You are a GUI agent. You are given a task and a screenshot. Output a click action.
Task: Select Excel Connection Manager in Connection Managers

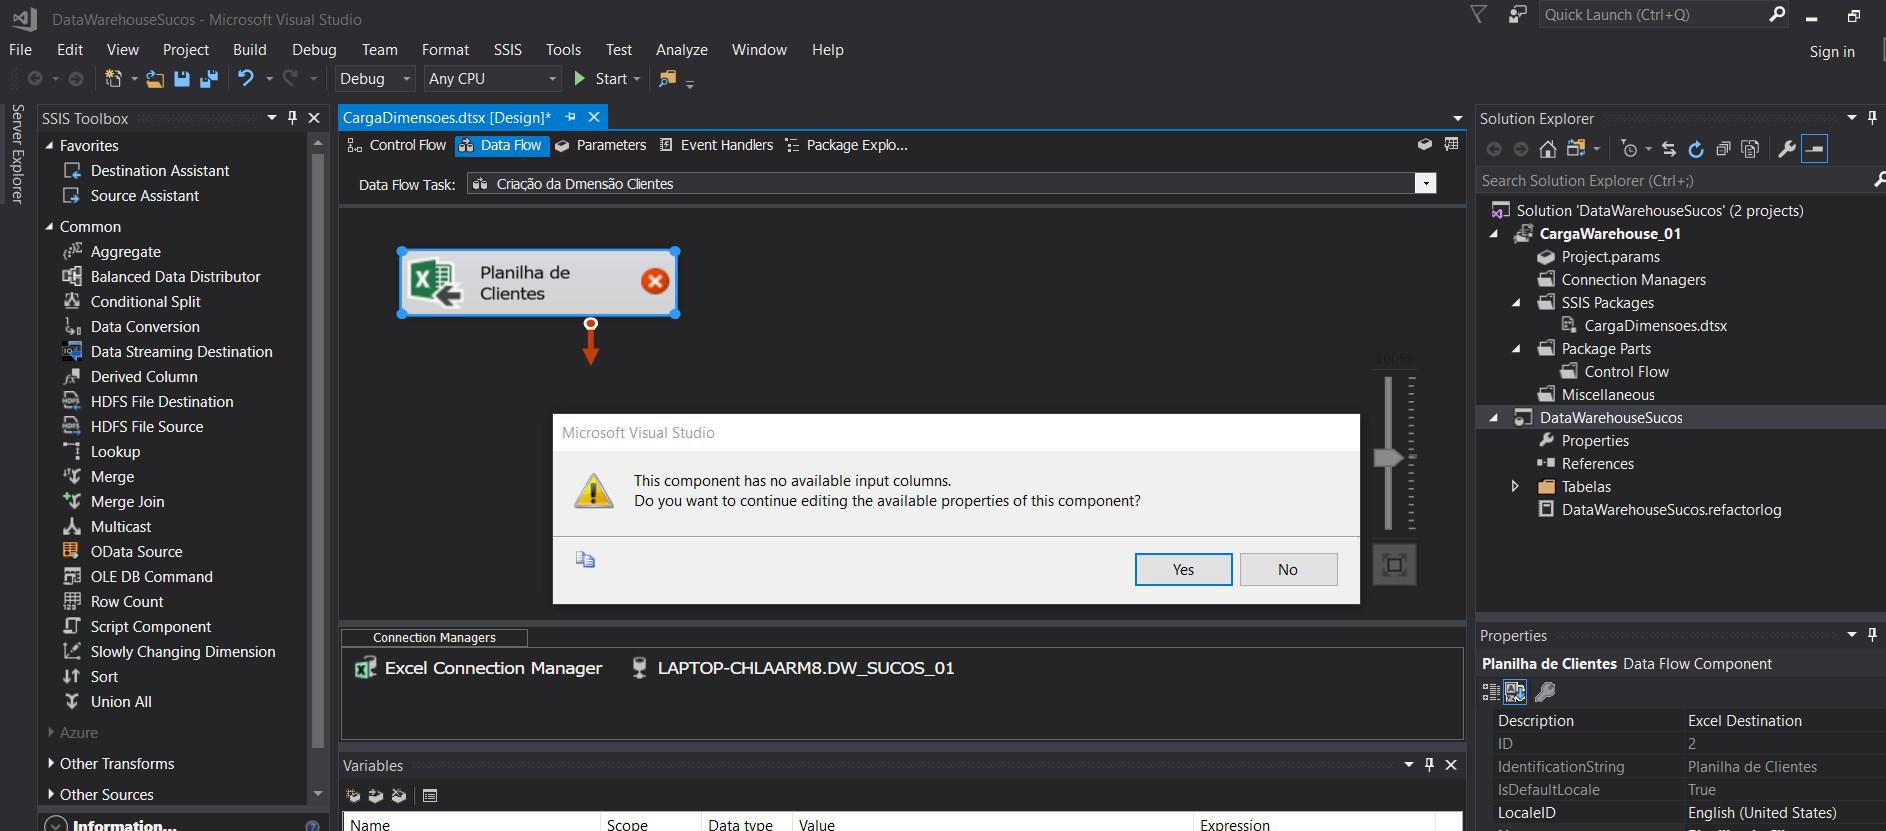pyautogui.click(x=478, y=668)
